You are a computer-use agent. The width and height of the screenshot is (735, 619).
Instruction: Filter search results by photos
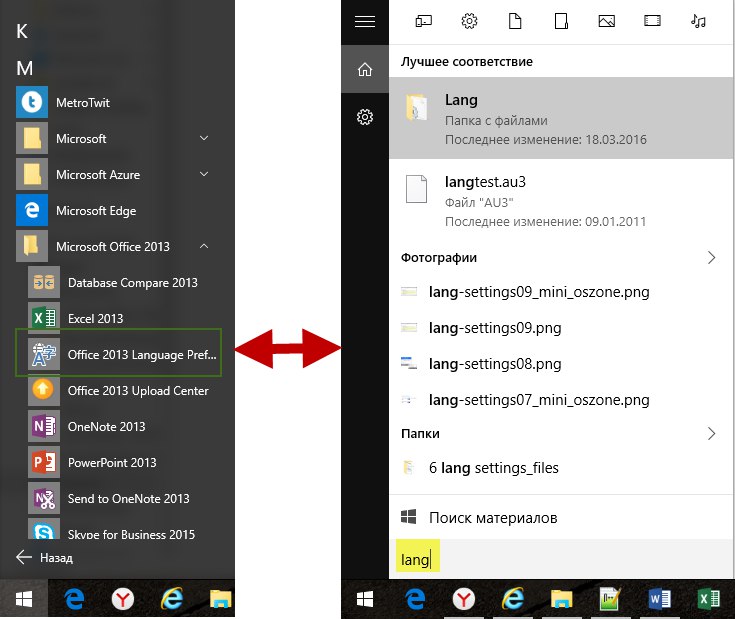(607, 21)
